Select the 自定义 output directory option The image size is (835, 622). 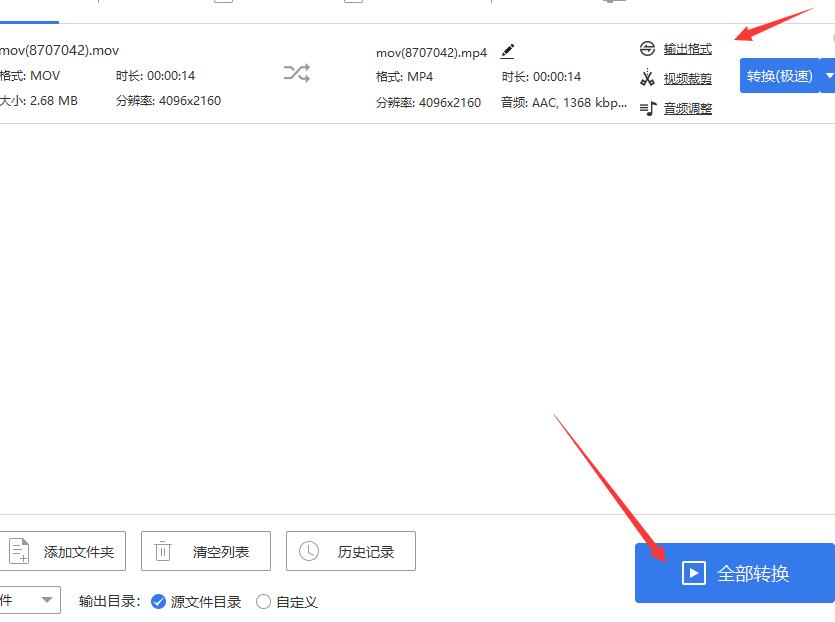[262, 601]
